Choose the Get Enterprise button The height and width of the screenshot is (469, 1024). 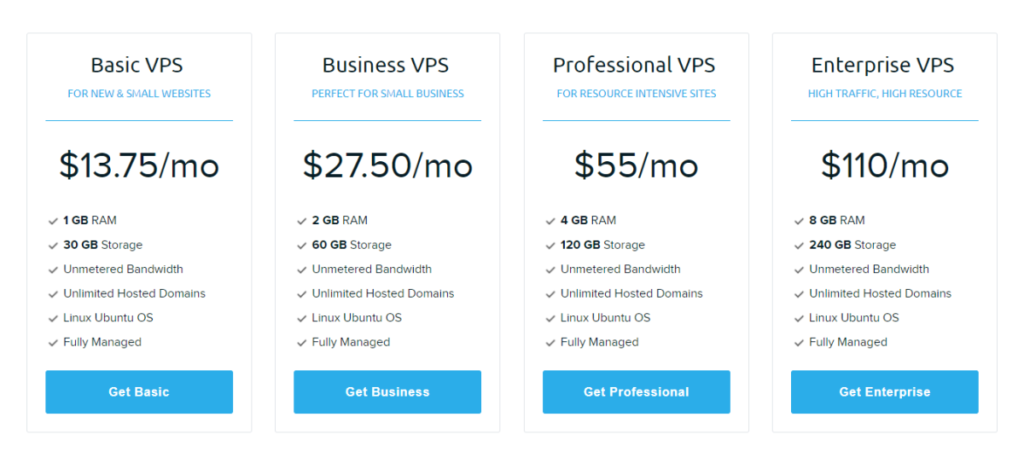(885, 392)
